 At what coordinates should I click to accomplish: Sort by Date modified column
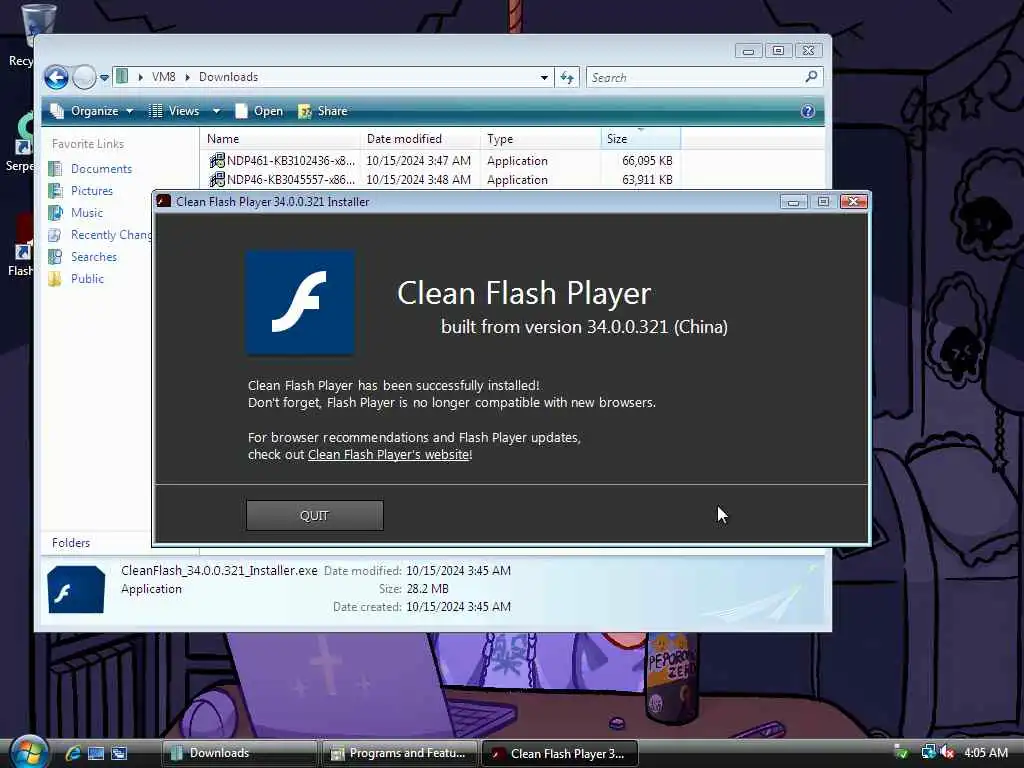pos(420,138)
